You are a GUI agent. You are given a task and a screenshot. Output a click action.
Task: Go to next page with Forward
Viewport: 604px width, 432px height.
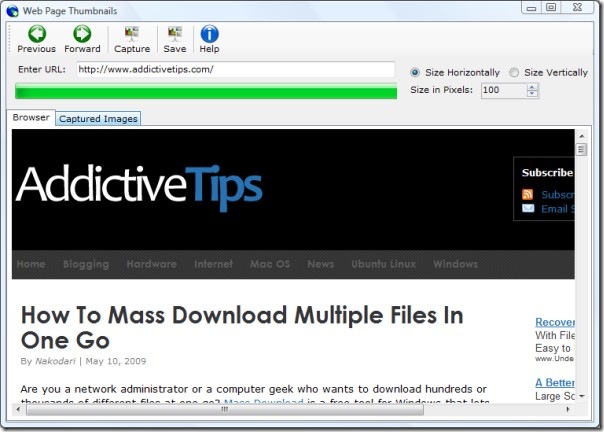[82, 39]
